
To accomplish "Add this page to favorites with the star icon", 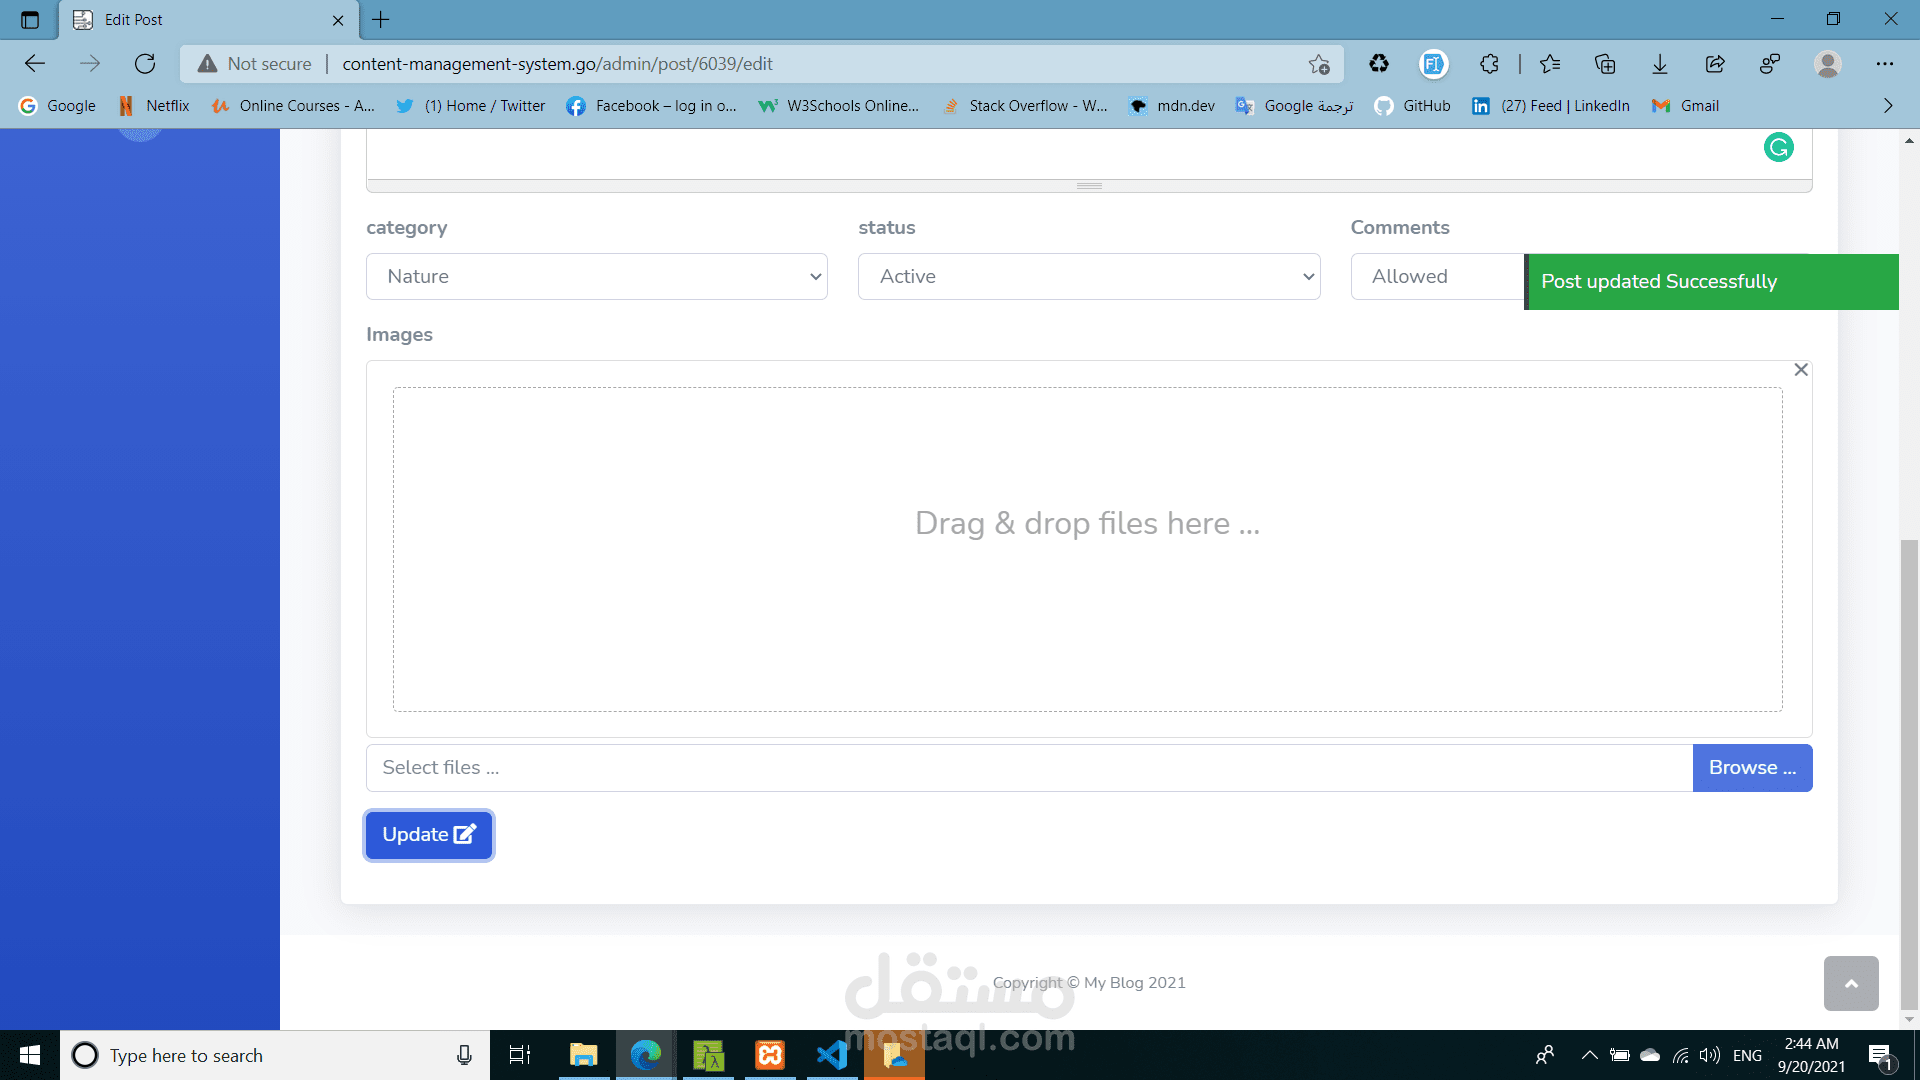I will click(x=1319, y=64).
